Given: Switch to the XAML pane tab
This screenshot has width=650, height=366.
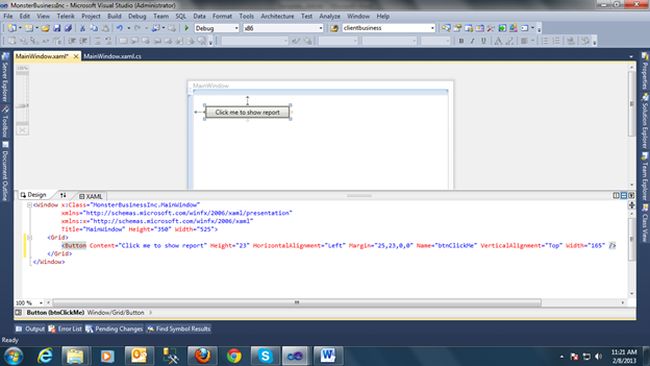Looking at the screenshot, I should pos(91,196).
